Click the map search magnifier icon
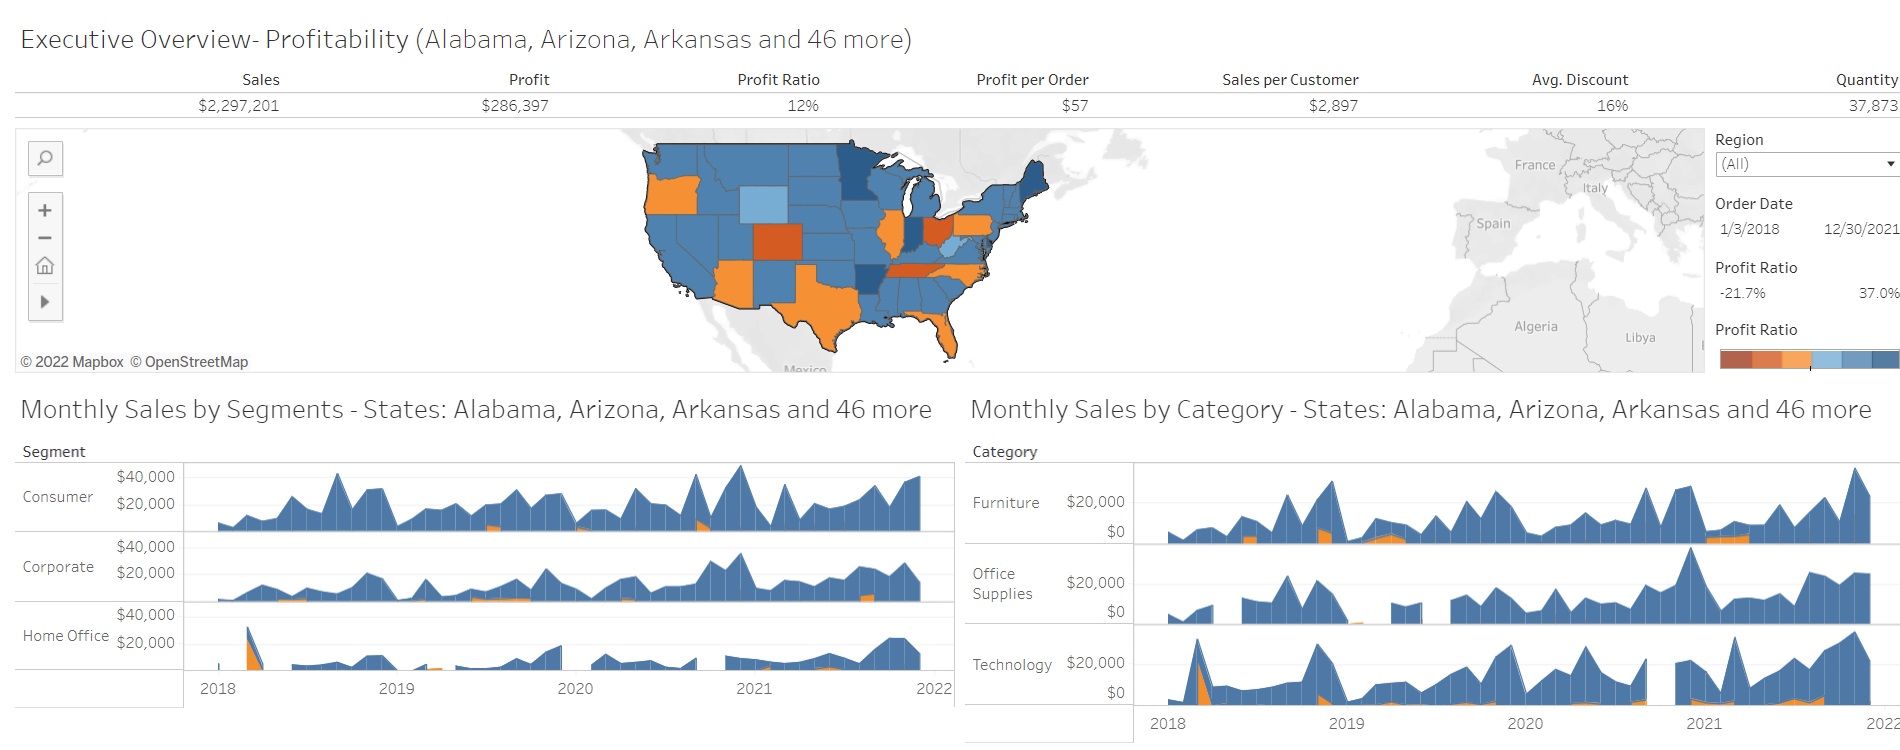This screenshot has width=1900, height=750. click(45, 158)
